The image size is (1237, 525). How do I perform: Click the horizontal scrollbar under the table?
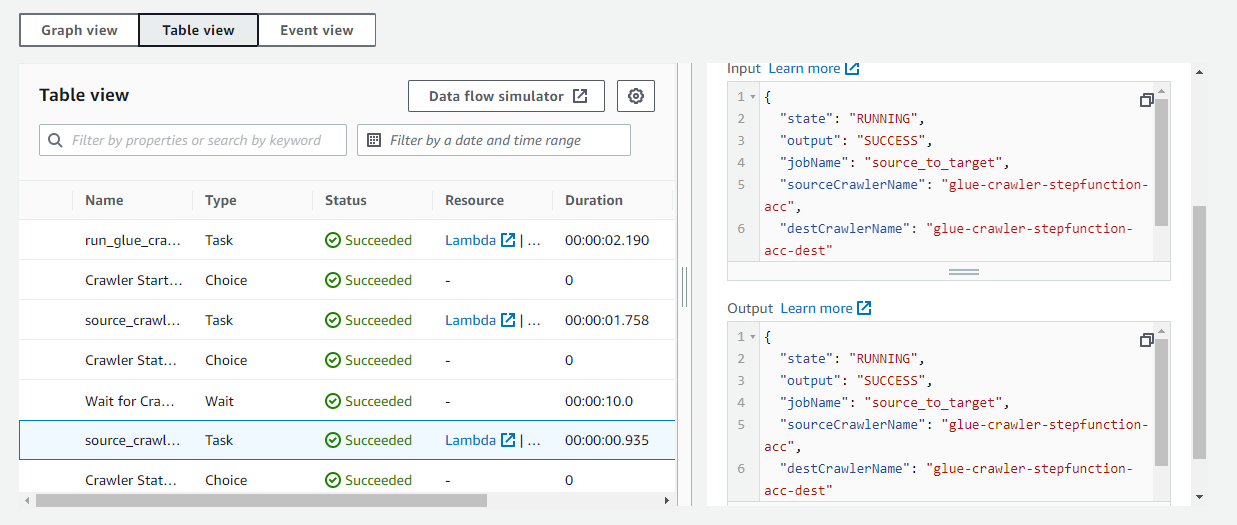pos(260,500)
